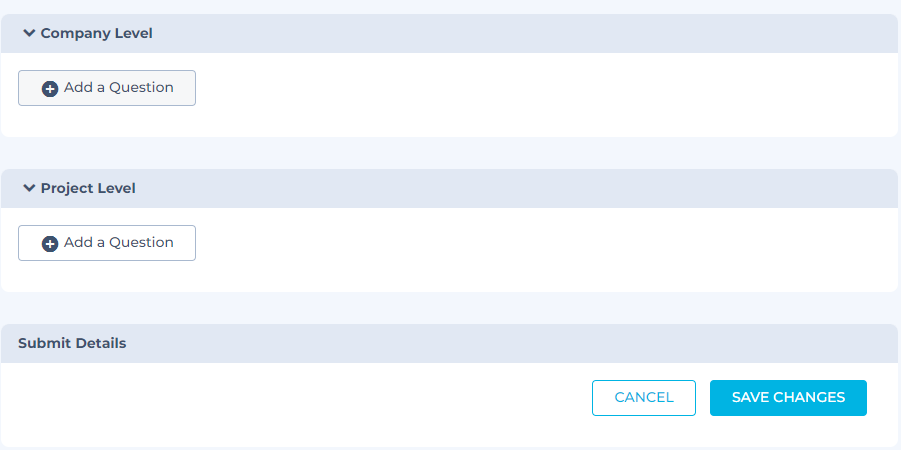Screen dimensions: 901x450
Task: Collapse the Company Level section chevron
Action: [29, 33]
